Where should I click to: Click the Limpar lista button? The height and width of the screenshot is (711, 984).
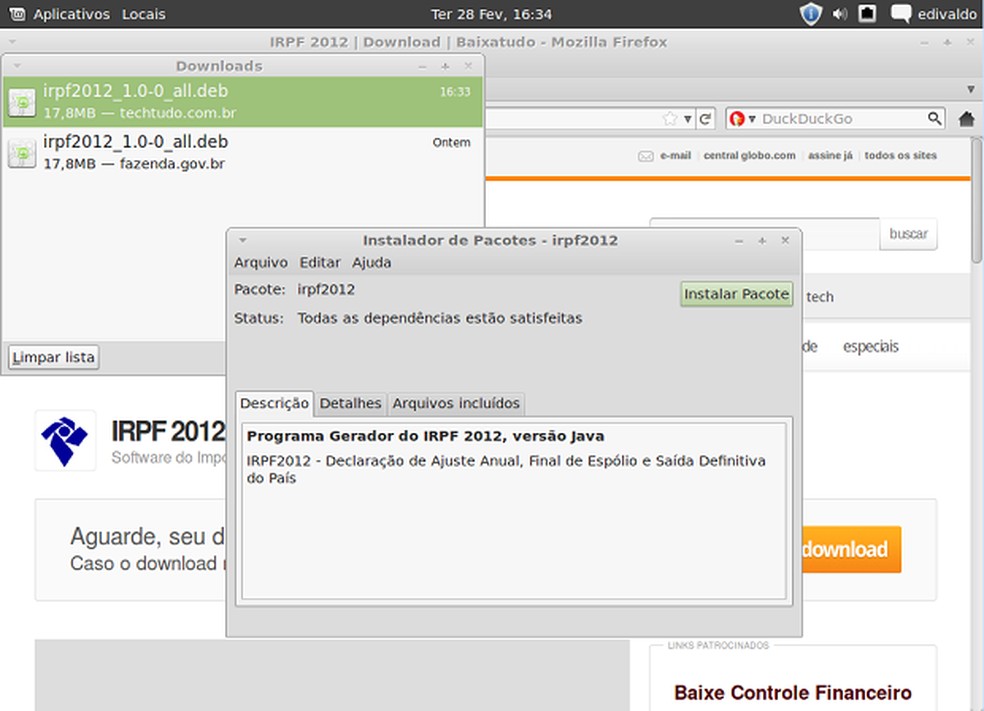(53, 357)
